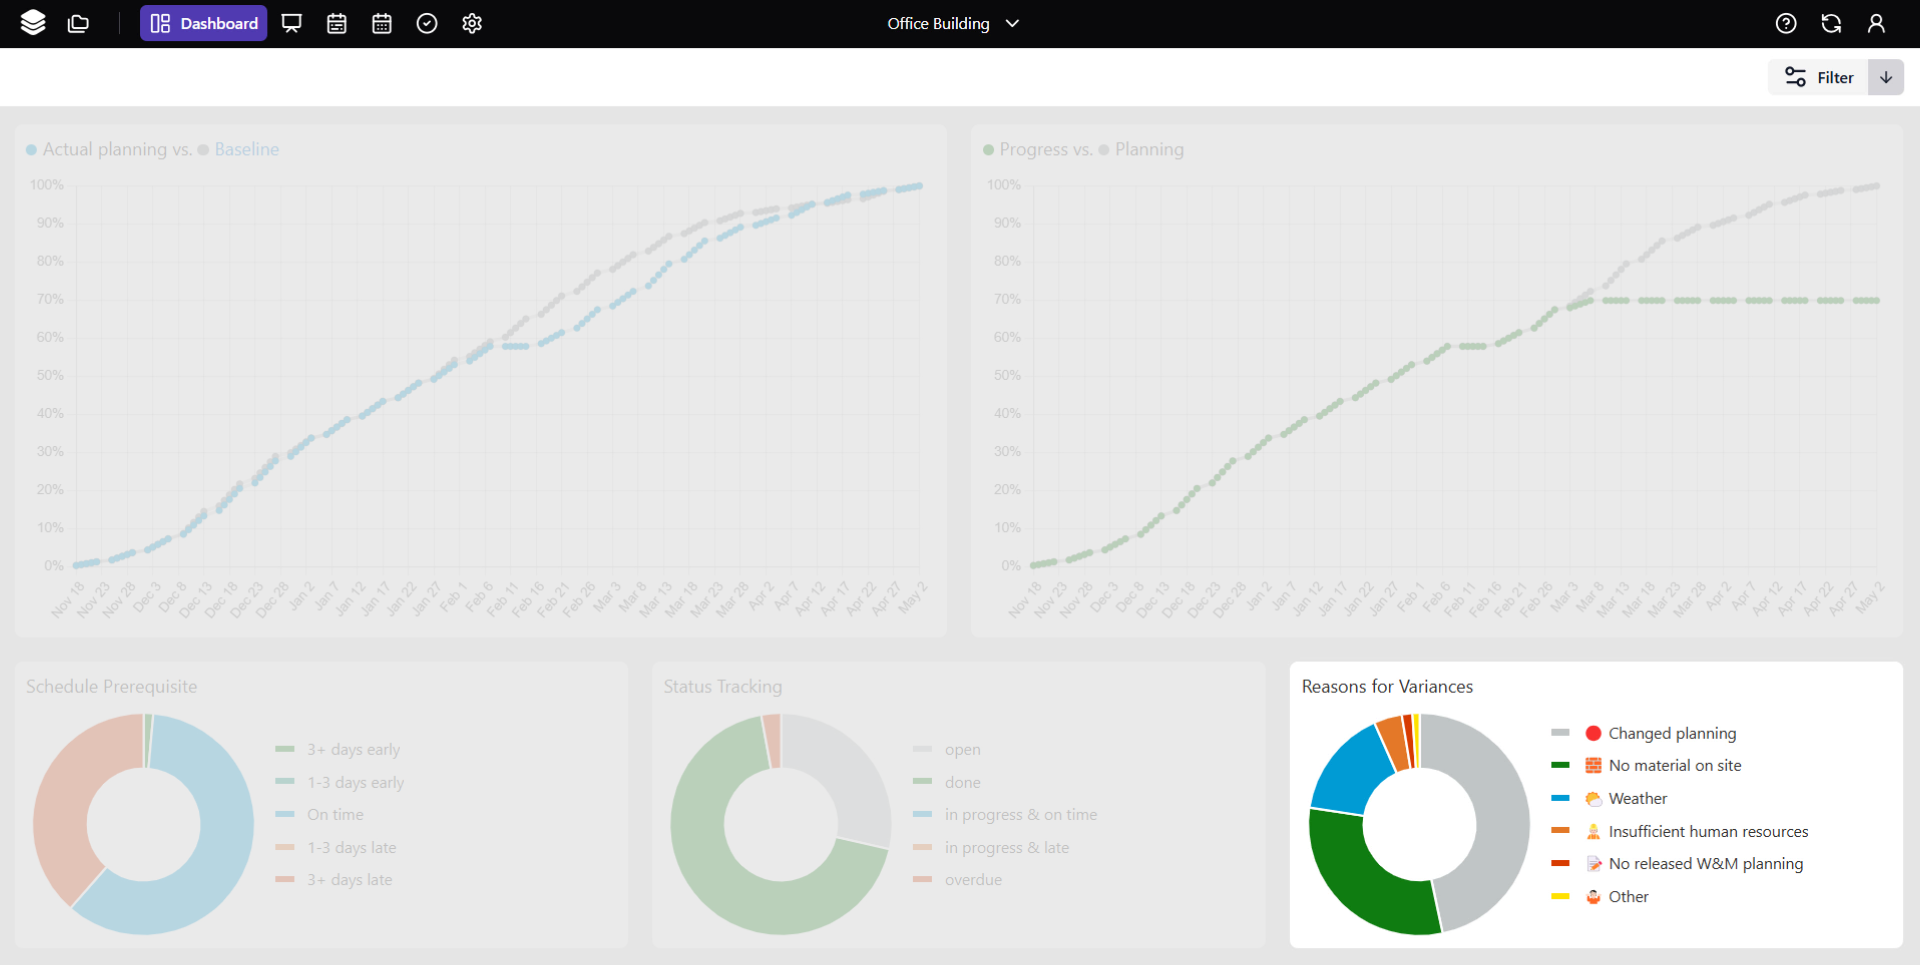Screen dimensions: 1920x965
Task: Click the refresh sync icon
Action: [x=1831, y=23]
